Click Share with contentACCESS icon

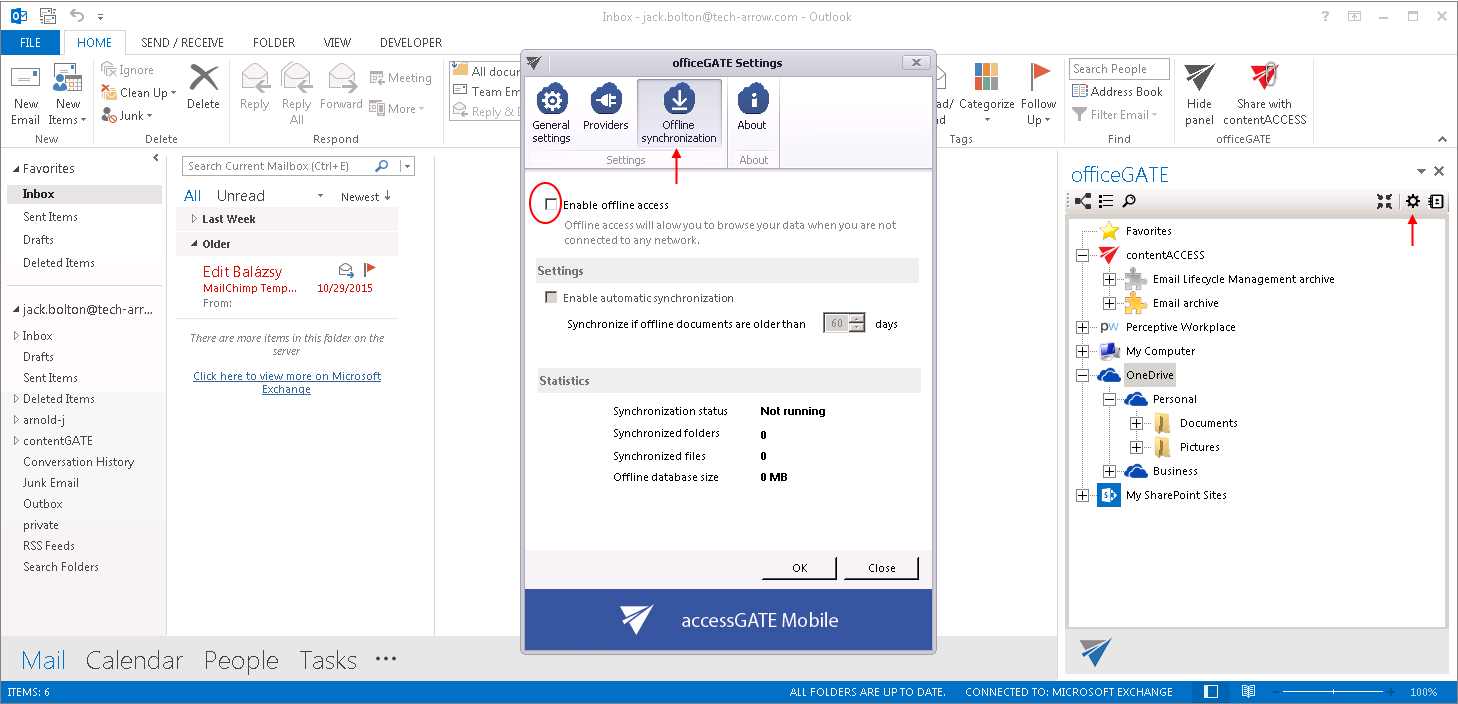pos(1264,94)
